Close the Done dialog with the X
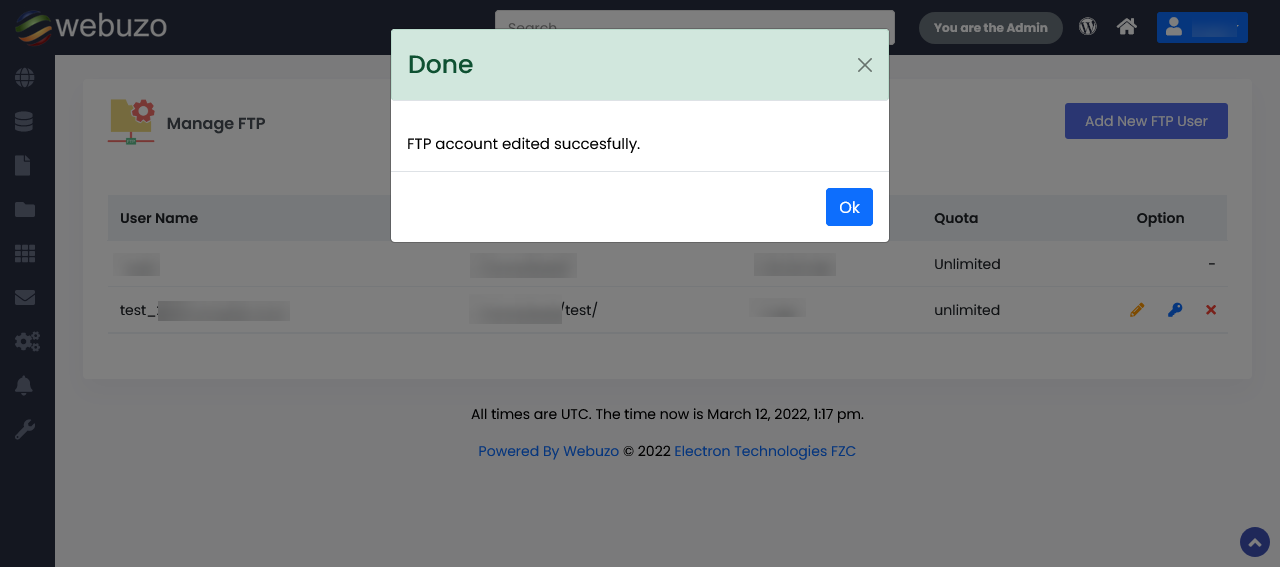This screenshot has height=567, width=1280. [x=865, y=65]
